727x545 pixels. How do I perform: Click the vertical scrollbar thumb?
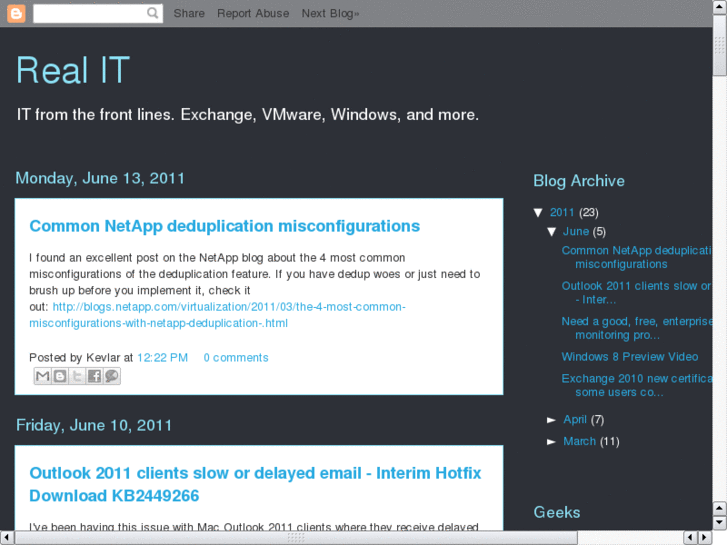pos(720,45)
